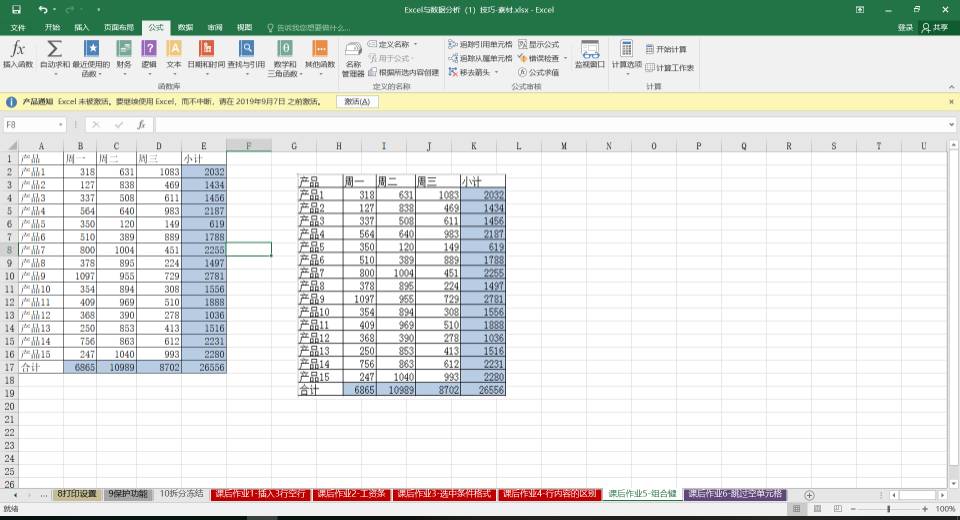
Task: Switch to the Insert (插入) tab
Action: pos(81,28)
